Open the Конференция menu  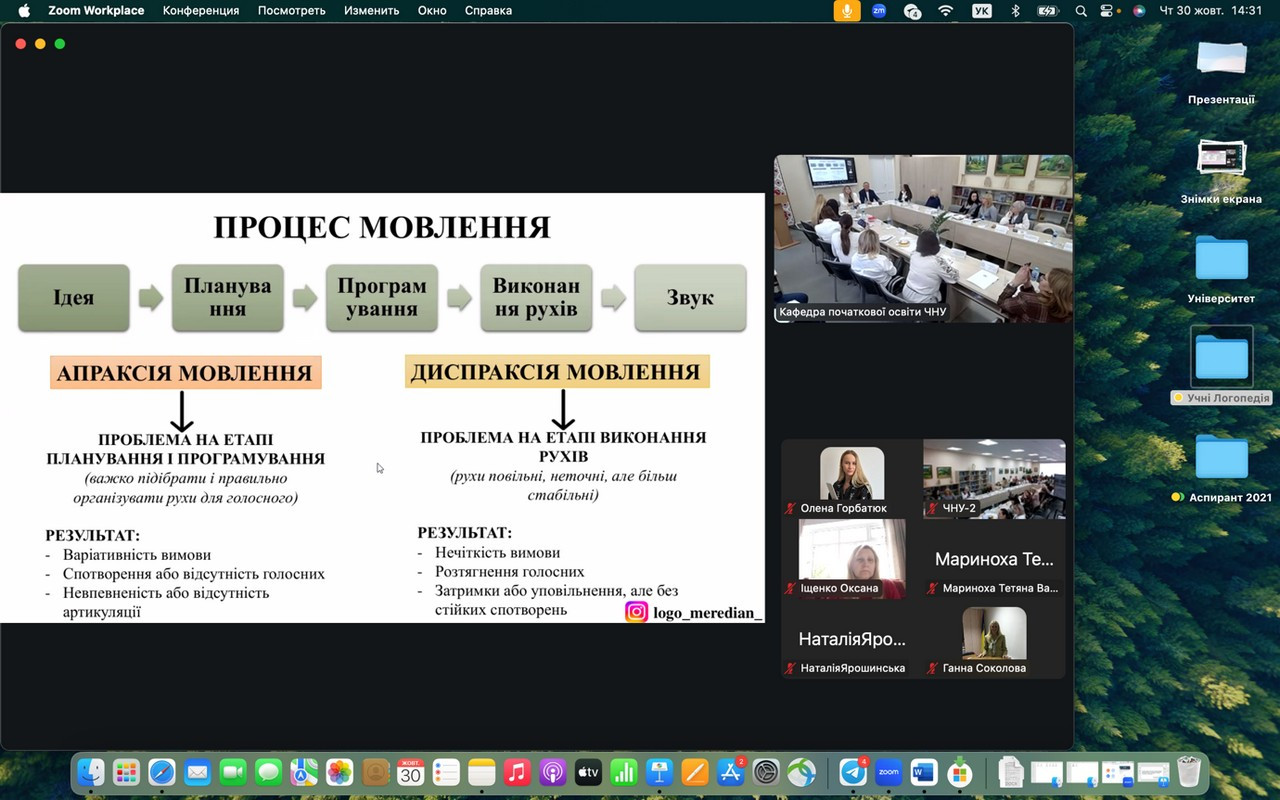(x=201, y=11)
